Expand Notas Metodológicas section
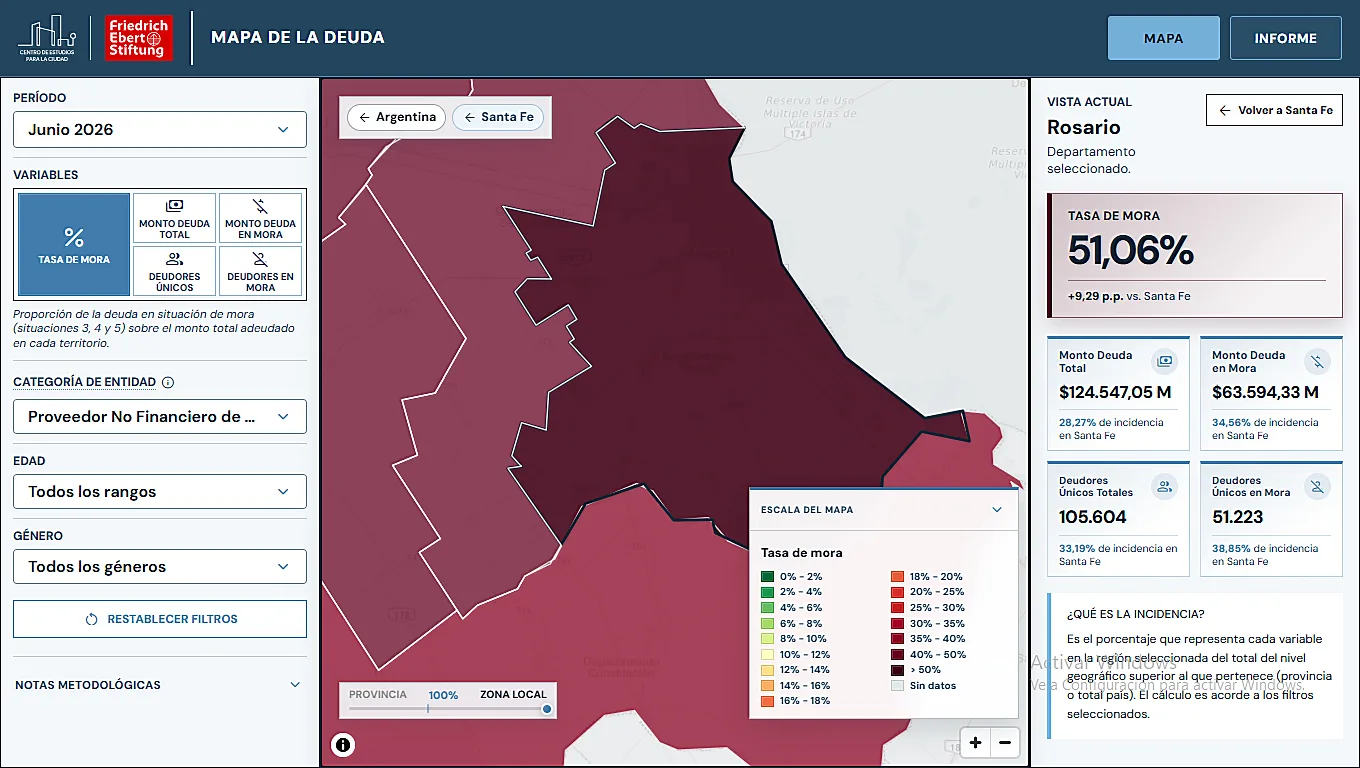Viewport: 1360px width, 768px height. point(160,685)
